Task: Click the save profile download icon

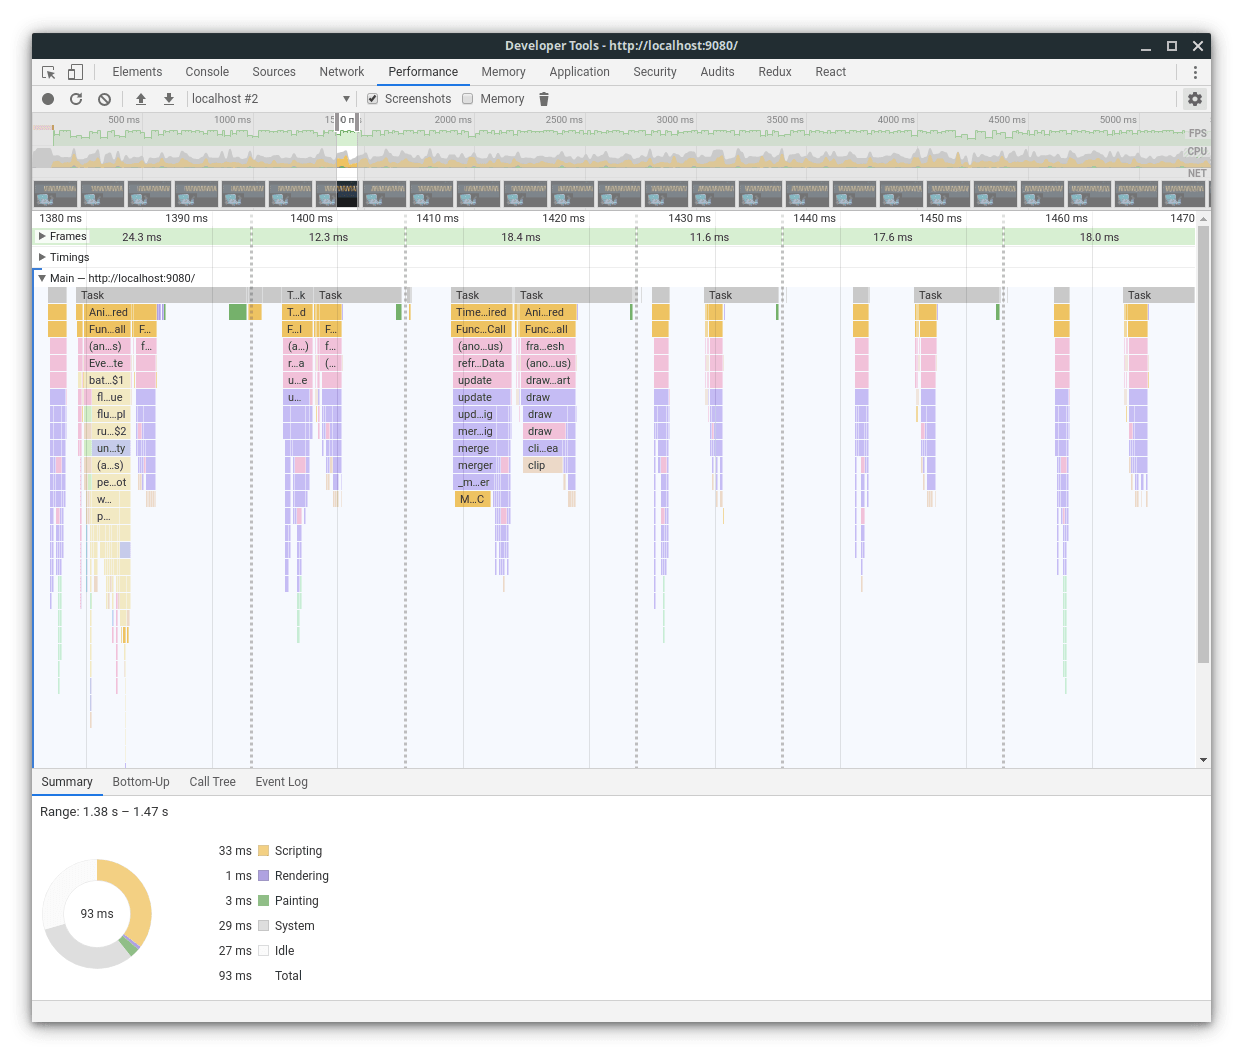Action: (169, 99)
